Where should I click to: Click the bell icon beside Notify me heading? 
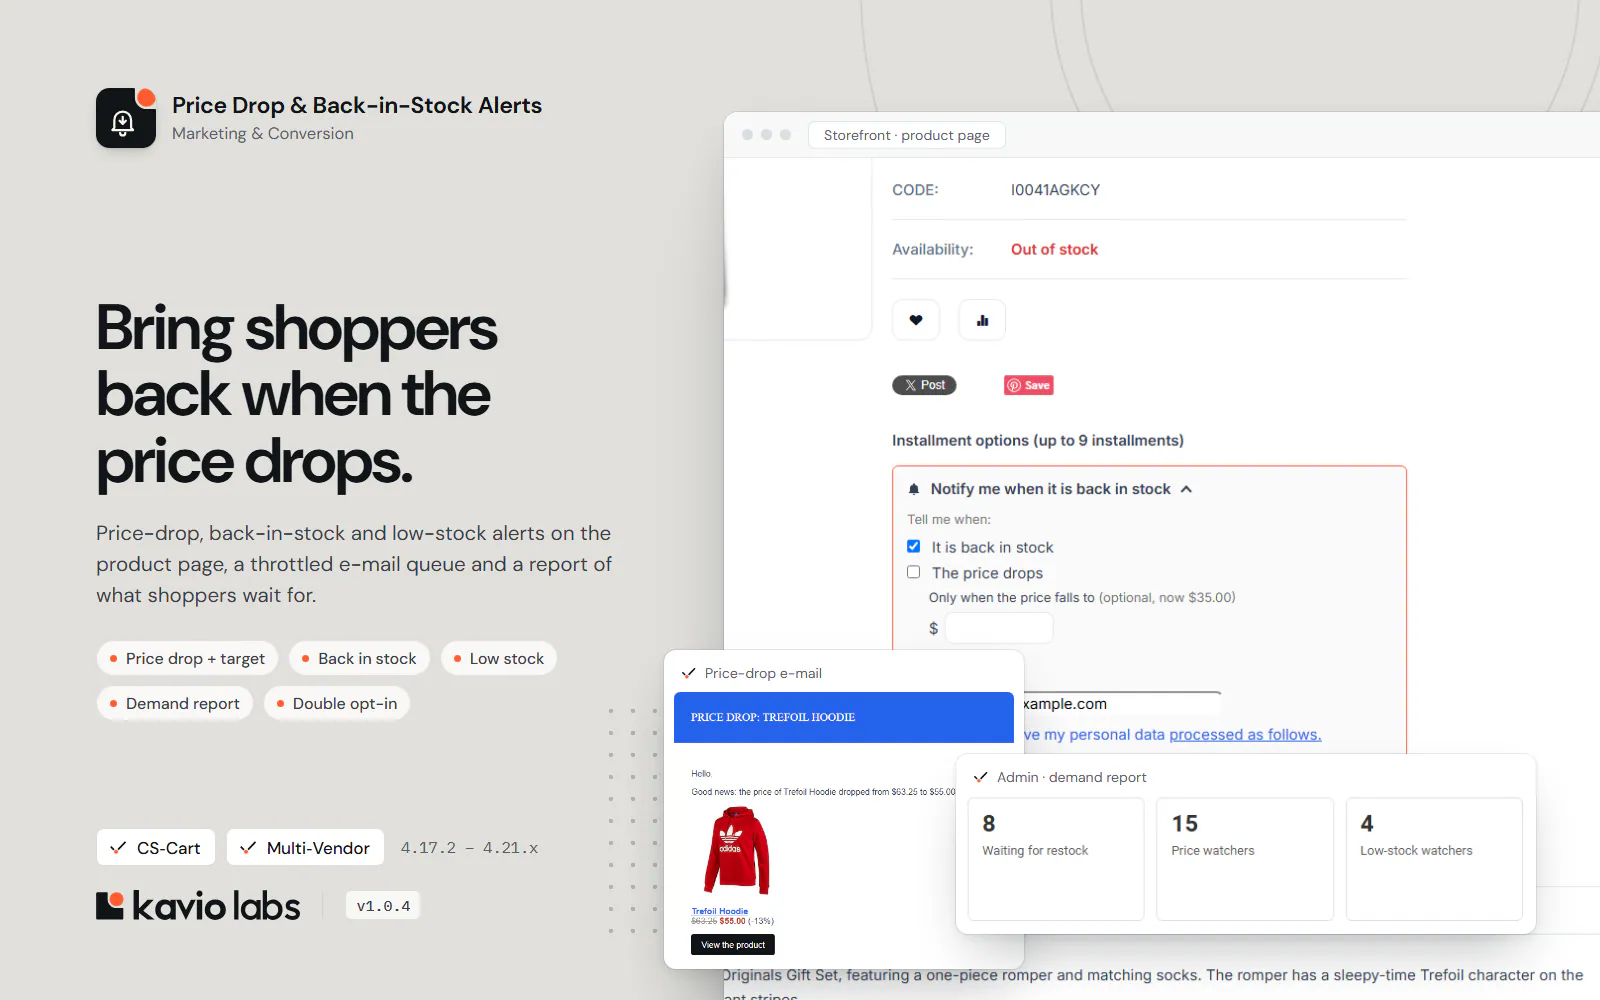pos(914,489)
